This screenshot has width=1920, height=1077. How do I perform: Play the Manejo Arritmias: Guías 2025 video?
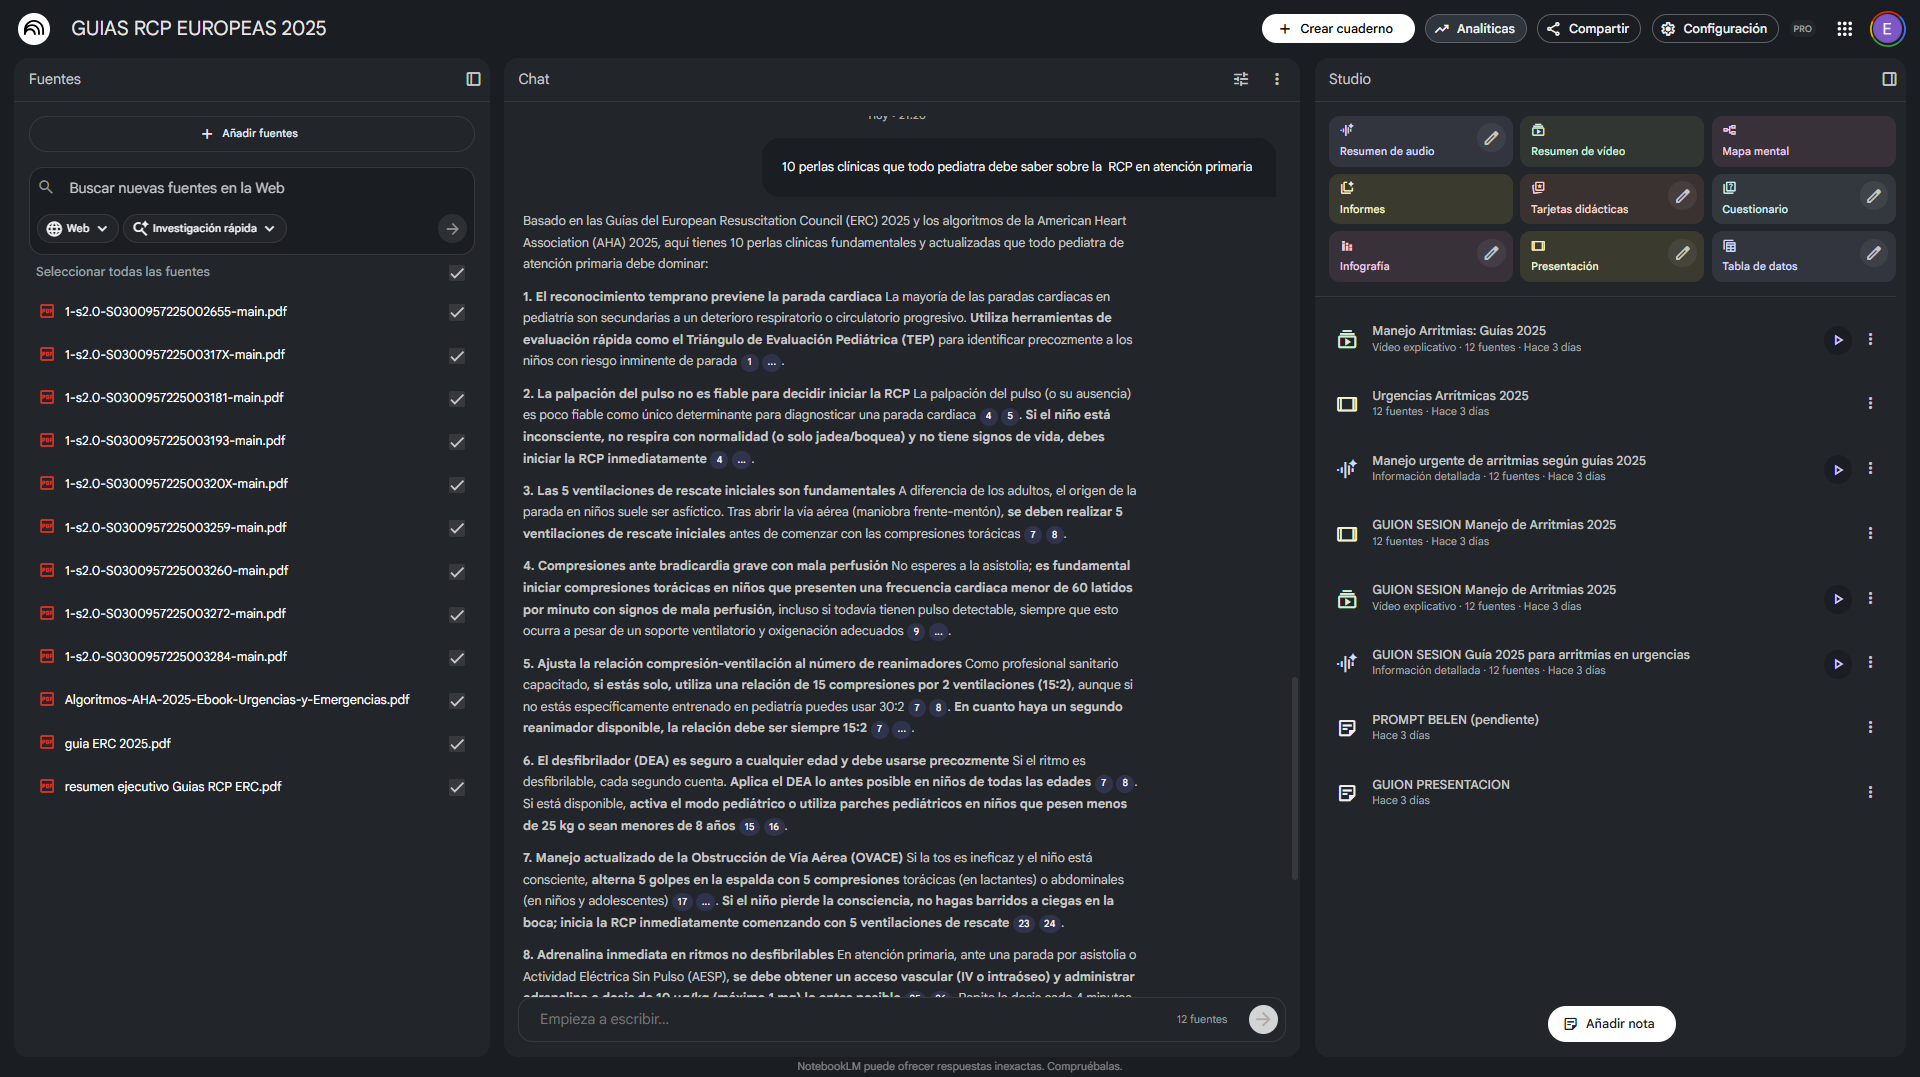1838,340
